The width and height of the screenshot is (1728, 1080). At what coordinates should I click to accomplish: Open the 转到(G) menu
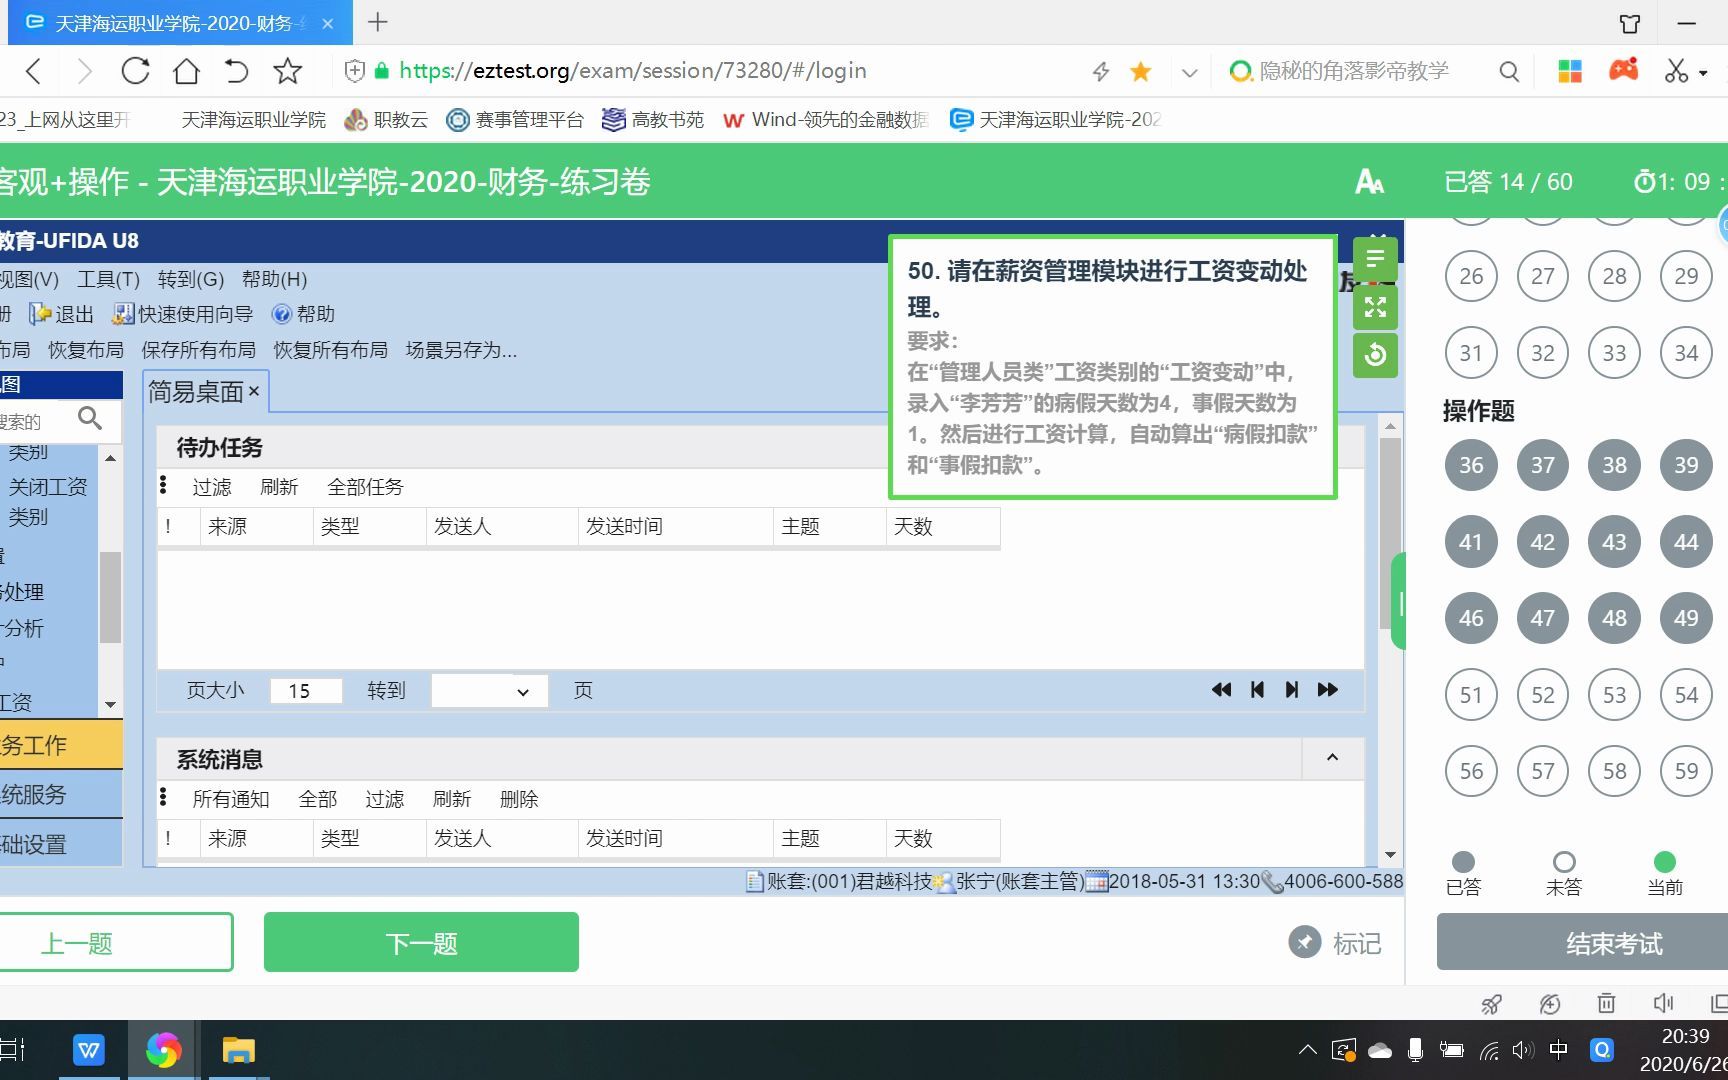click(x=190, y=279)
